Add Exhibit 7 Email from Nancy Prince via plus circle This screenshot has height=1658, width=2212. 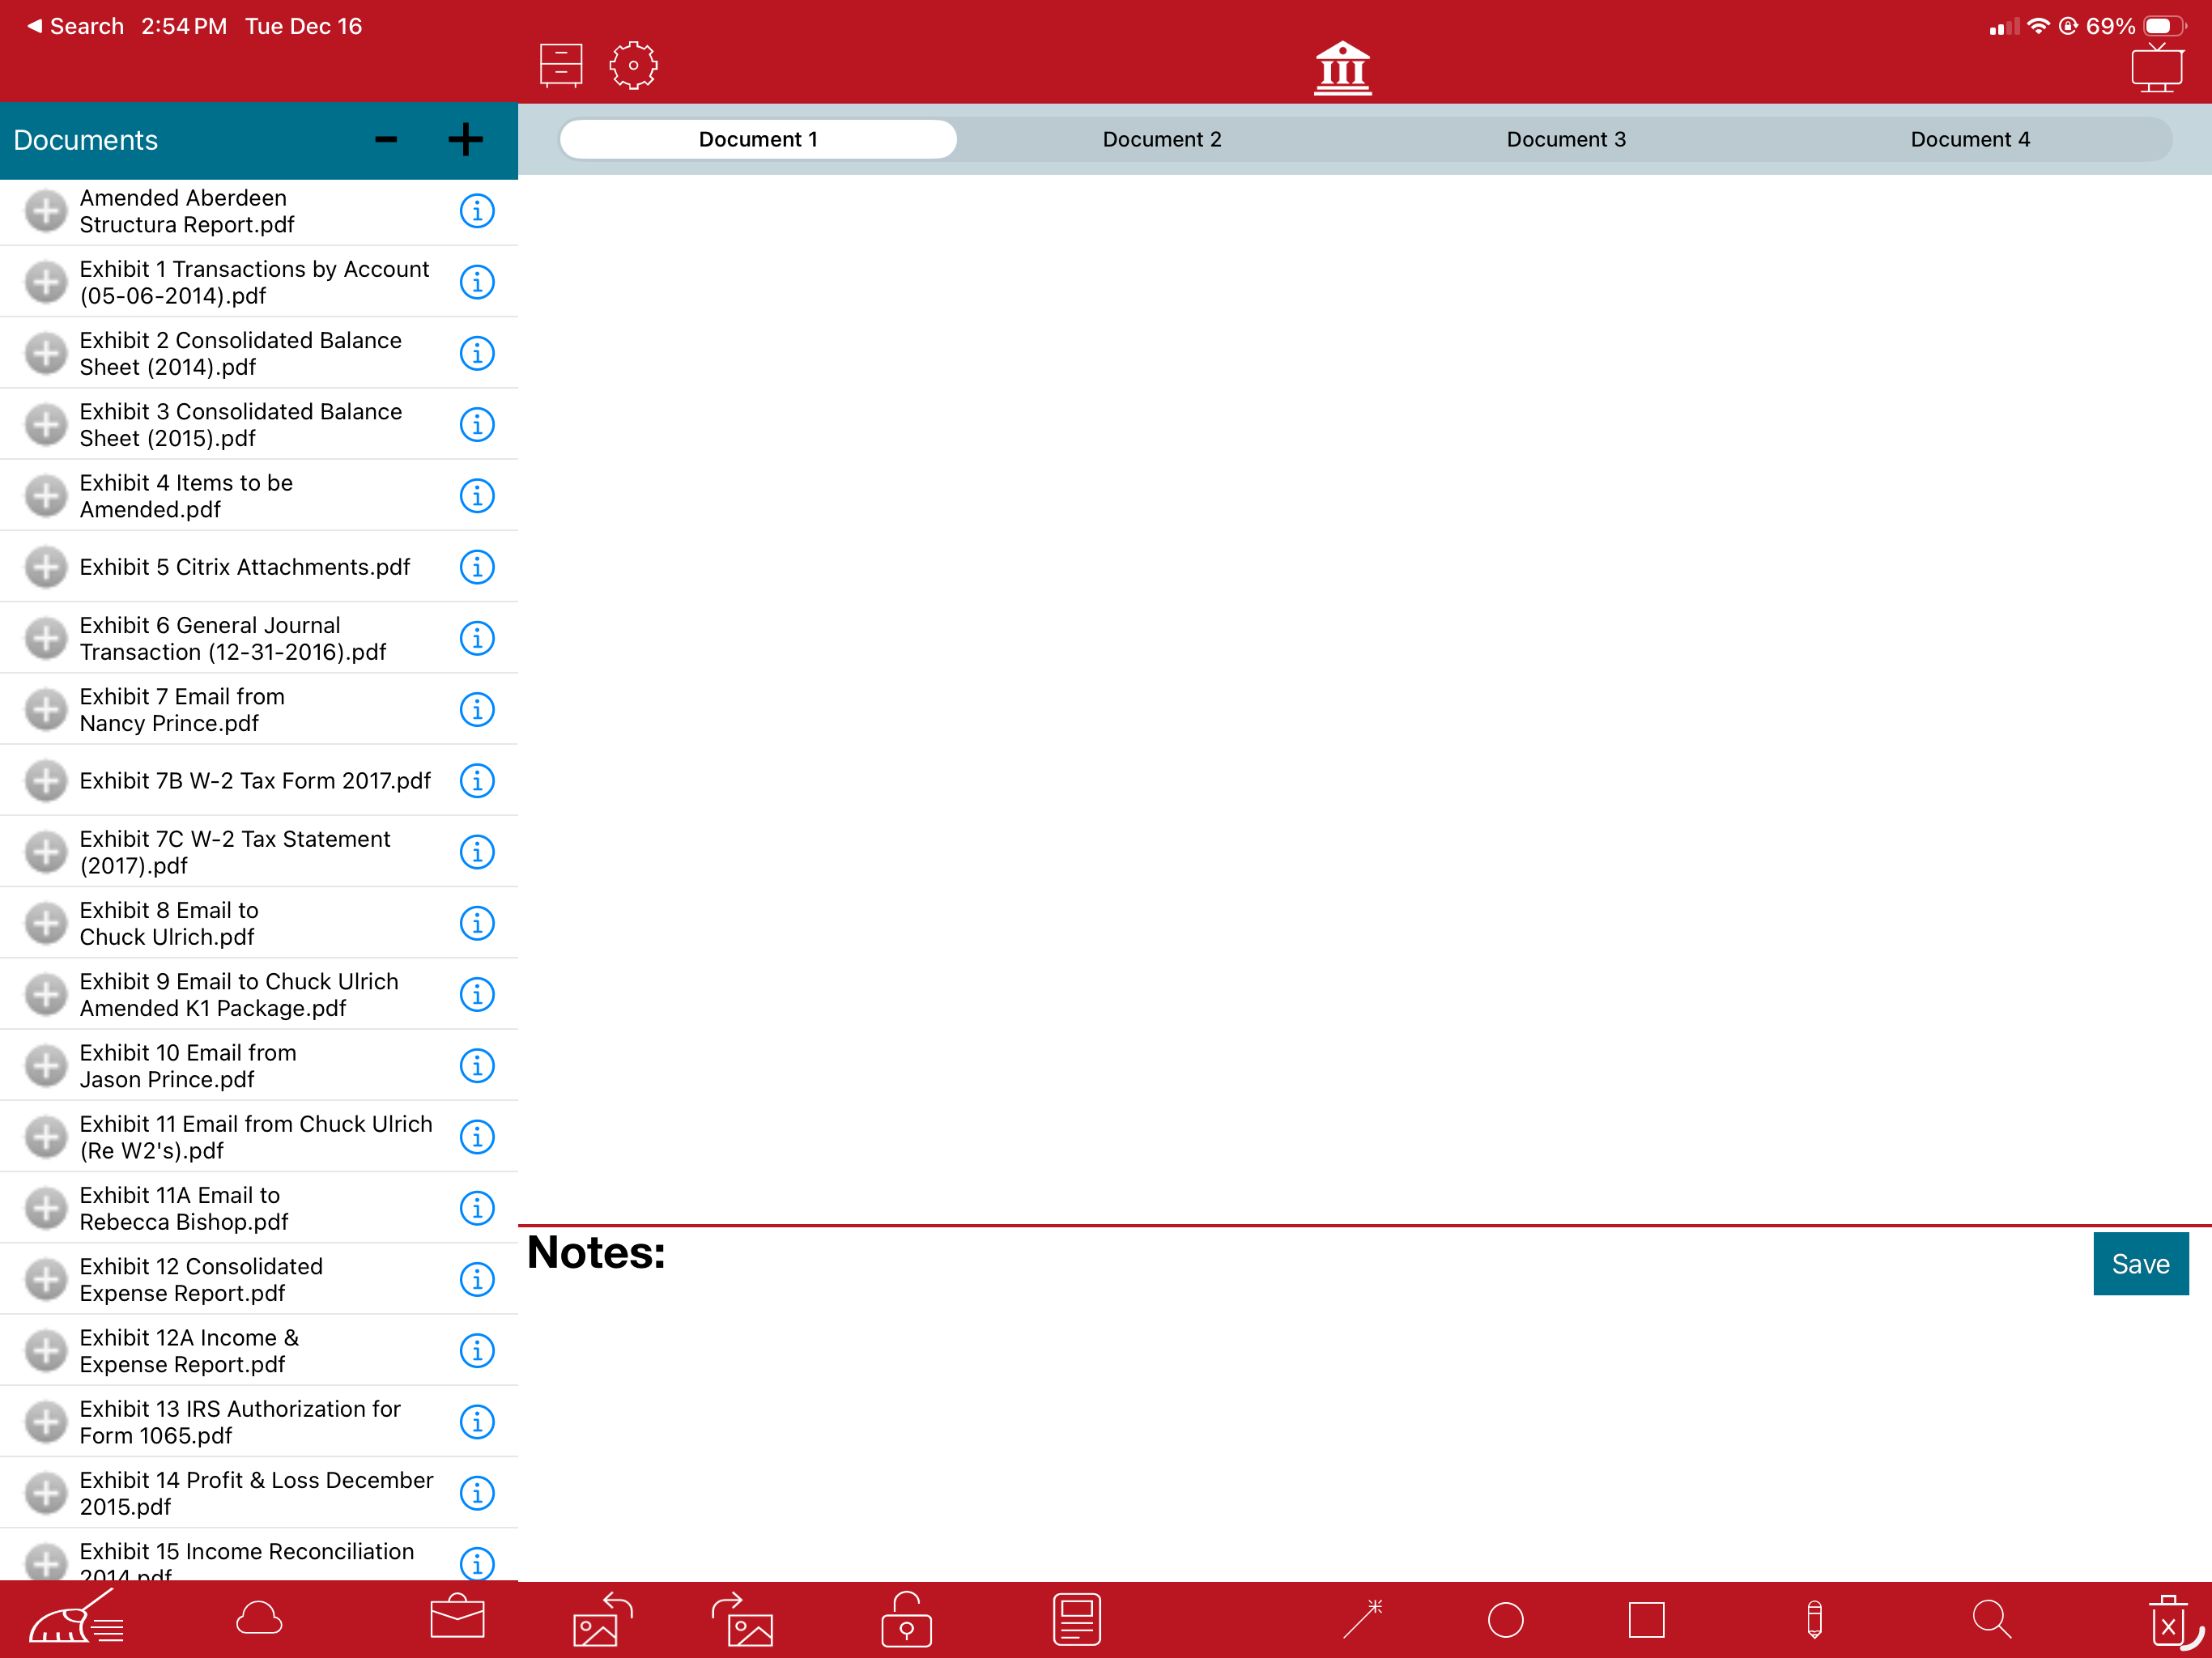[46, 710]
